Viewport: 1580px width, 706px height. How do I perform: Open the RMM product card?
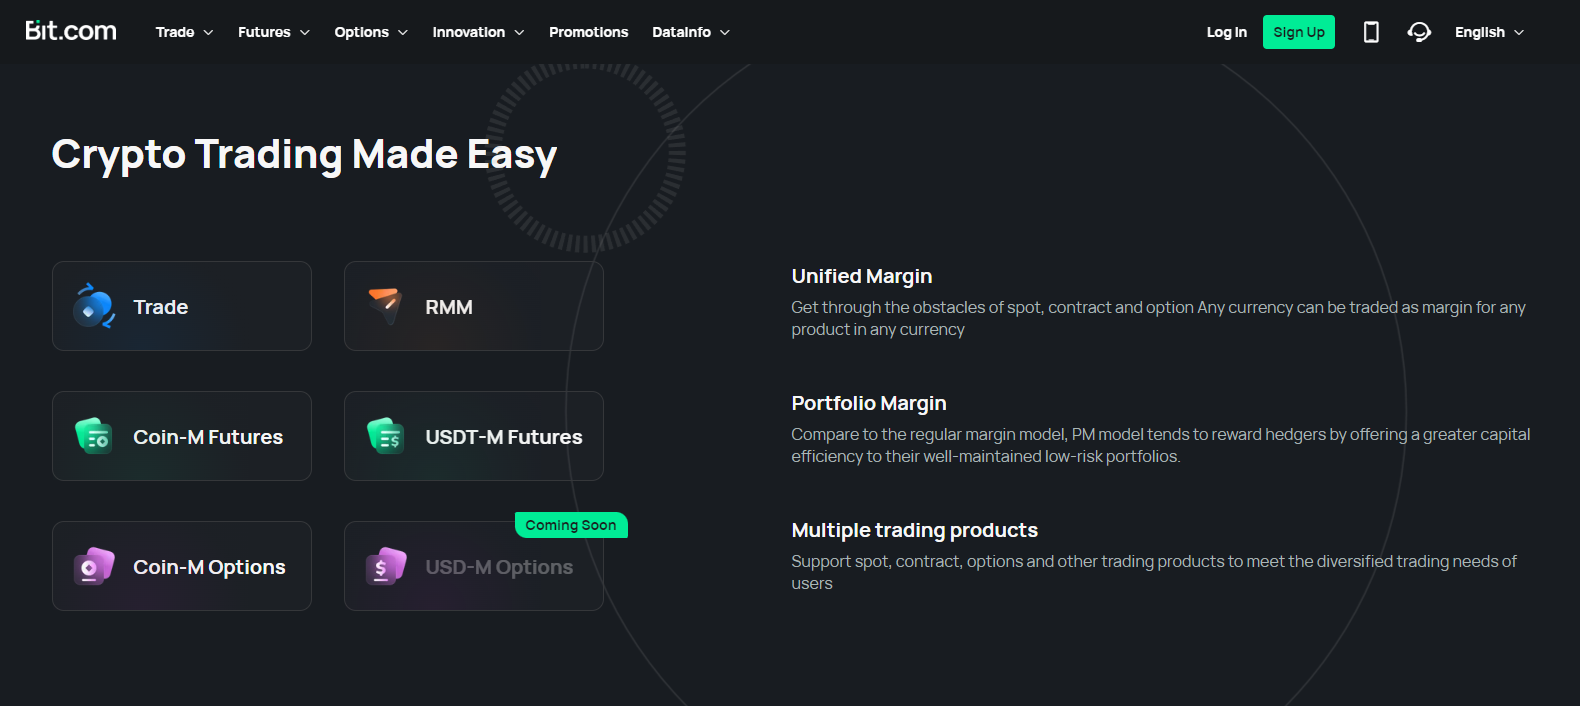[474, 306]
